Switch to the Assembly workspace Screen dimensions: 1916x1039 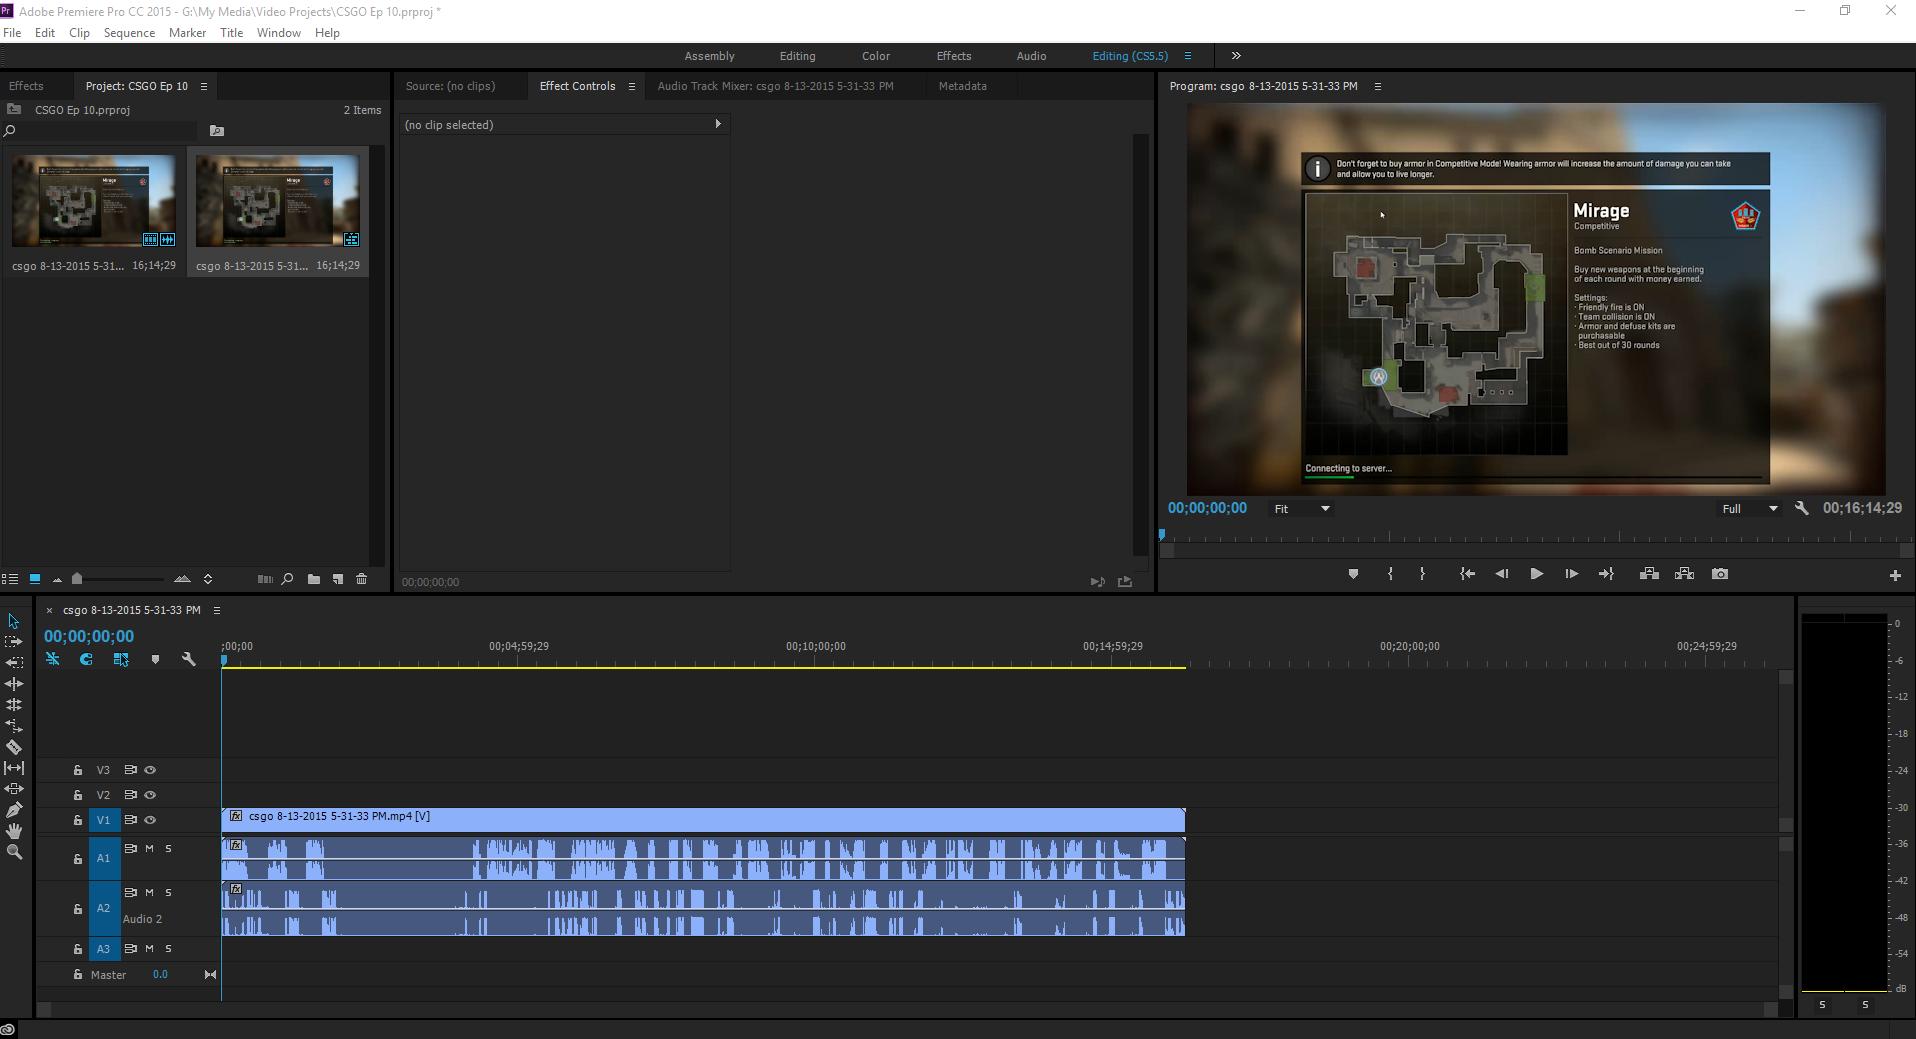pos(709,56)
